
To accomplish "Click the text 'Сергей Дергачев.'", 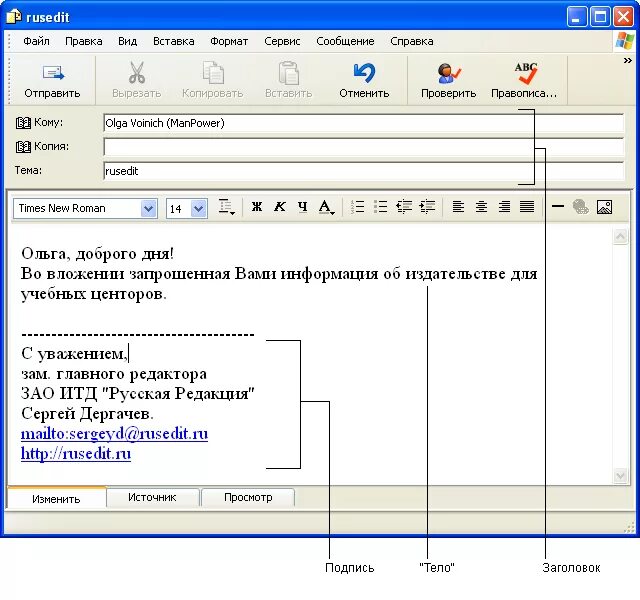I will (x=87, y=414).
